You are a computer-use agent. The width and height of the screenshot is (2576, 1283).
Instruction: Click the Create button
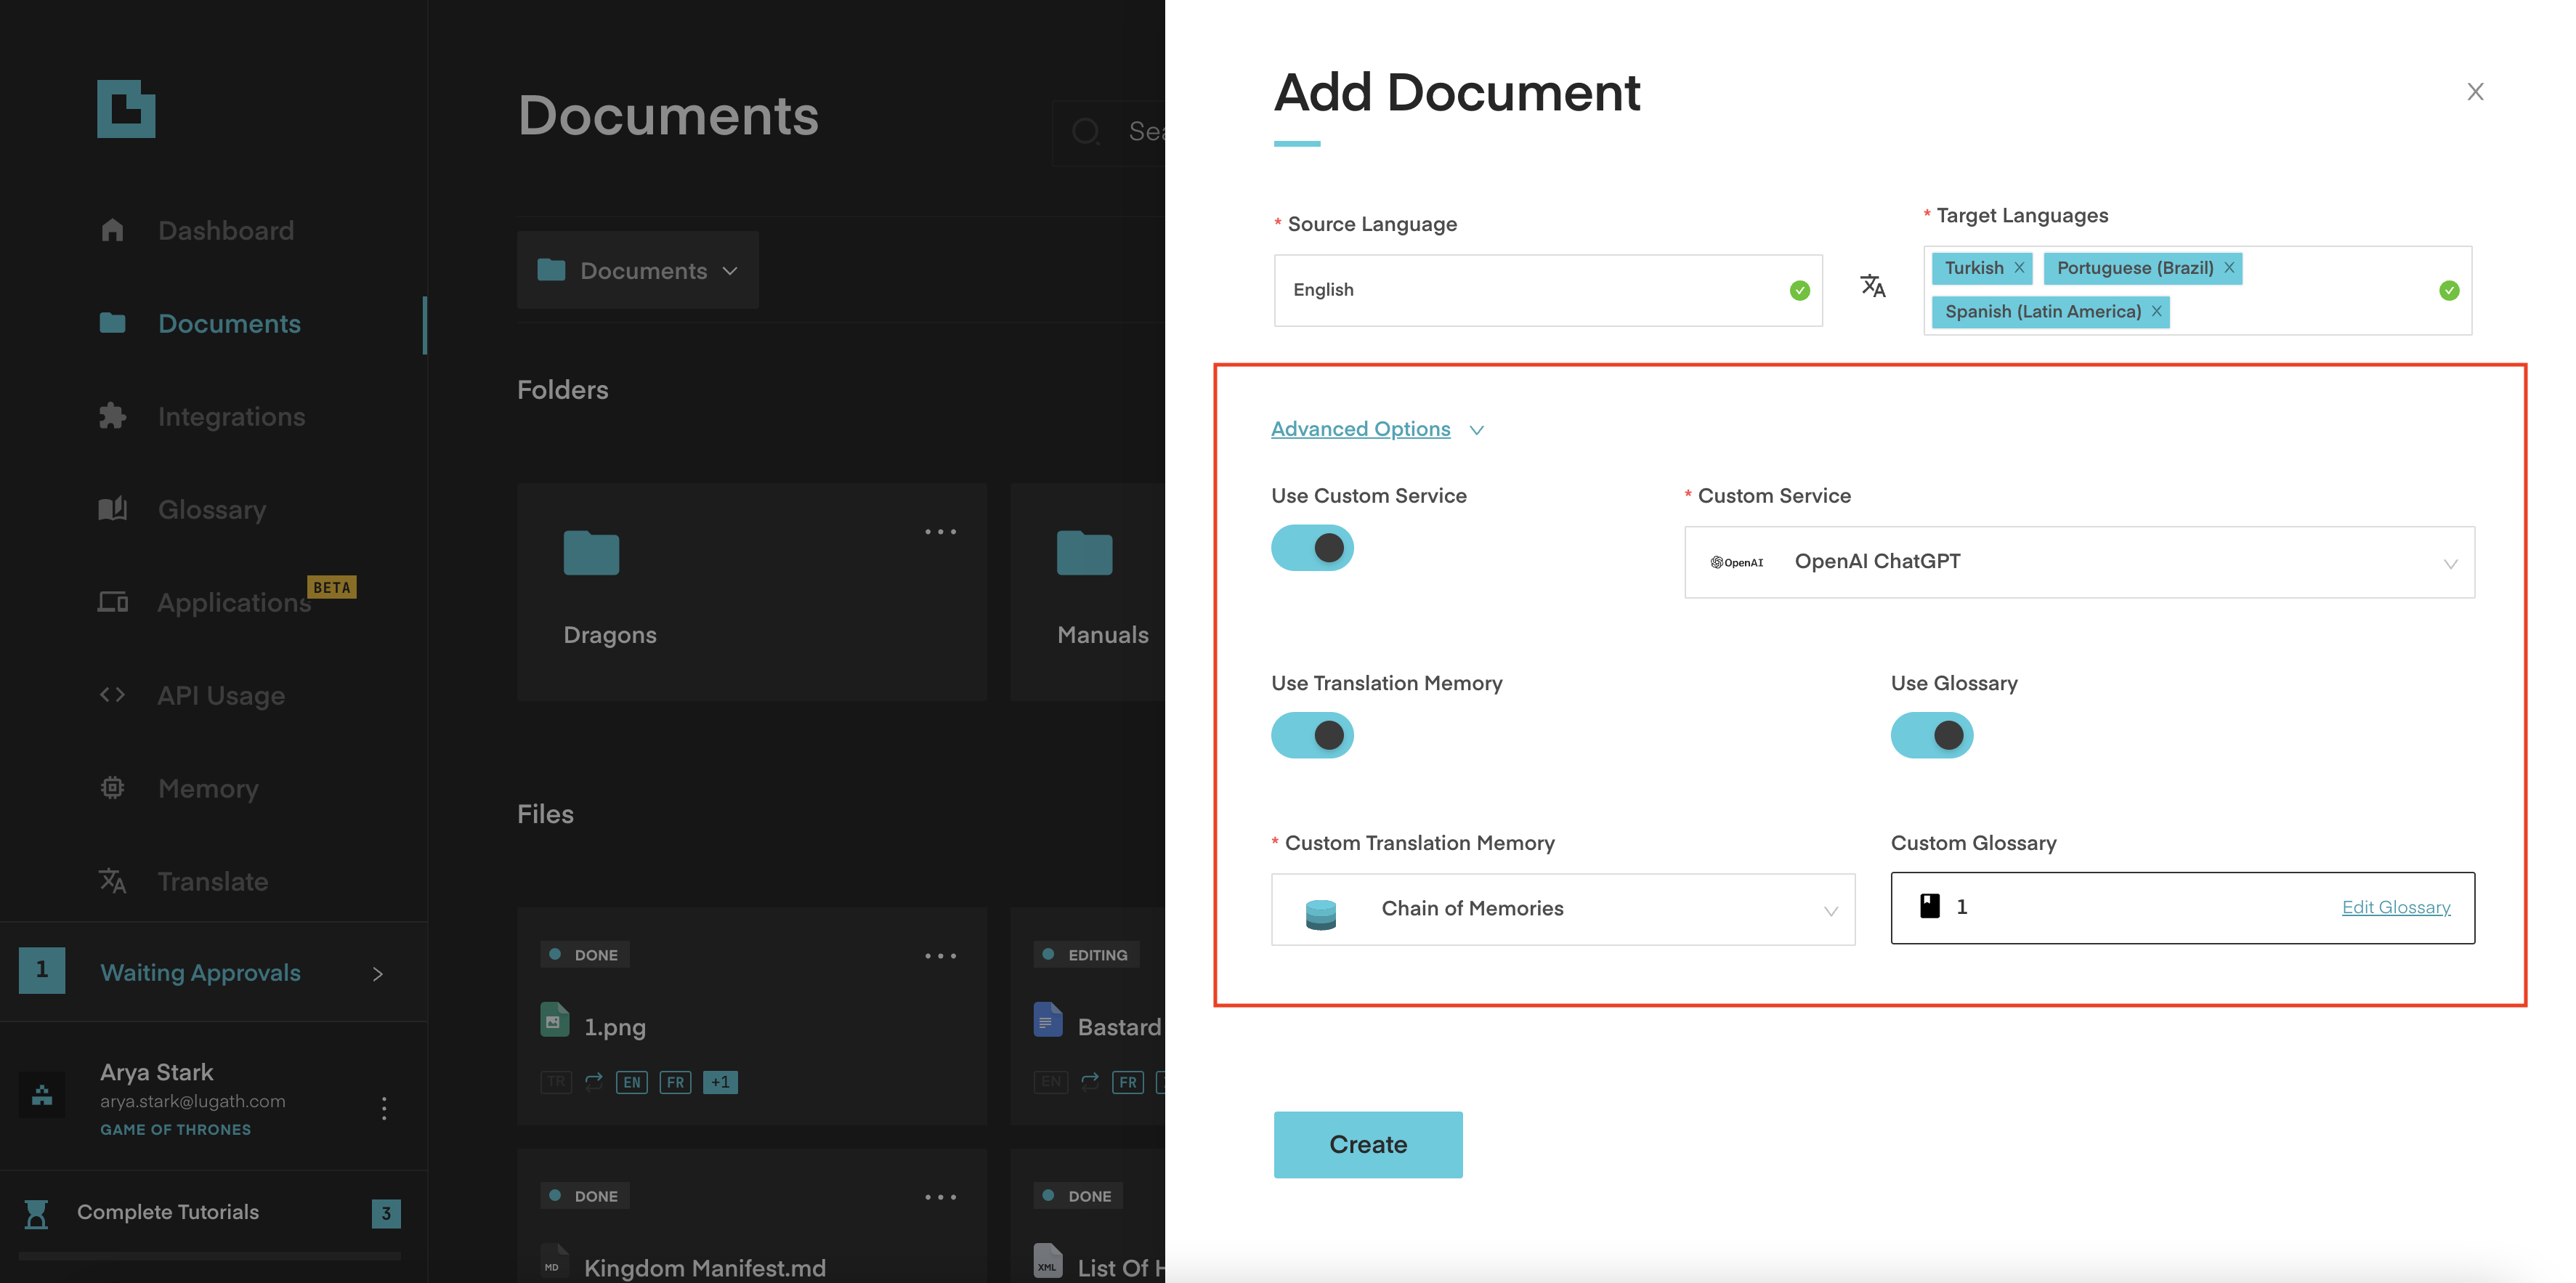tap(1367, 1145)
